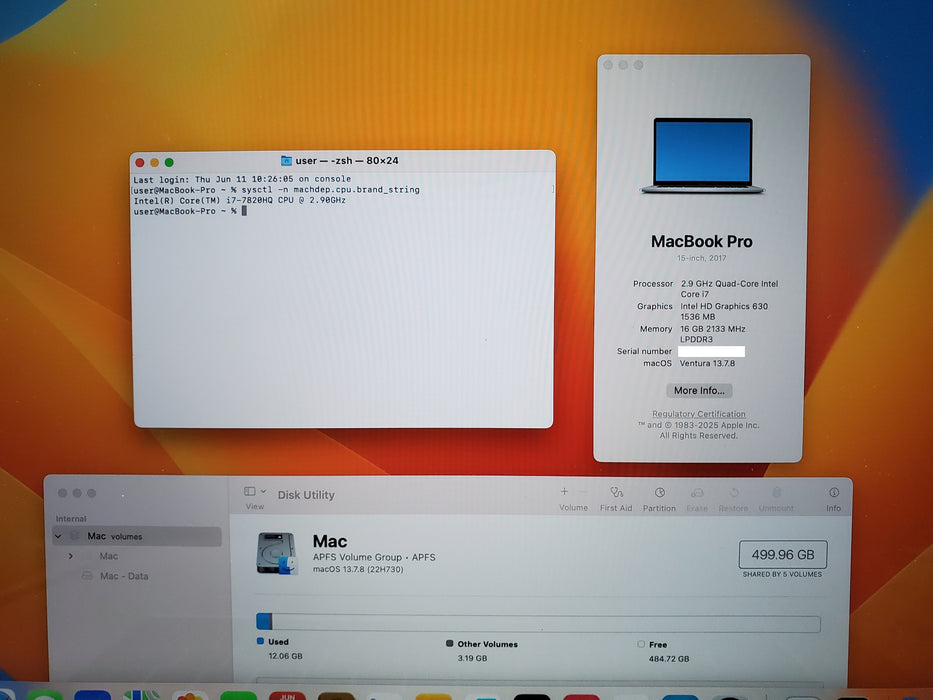Zoom Terminal with the green button
Image resolution: width=933 pixels, height=700 pixels.
point(170,162)
